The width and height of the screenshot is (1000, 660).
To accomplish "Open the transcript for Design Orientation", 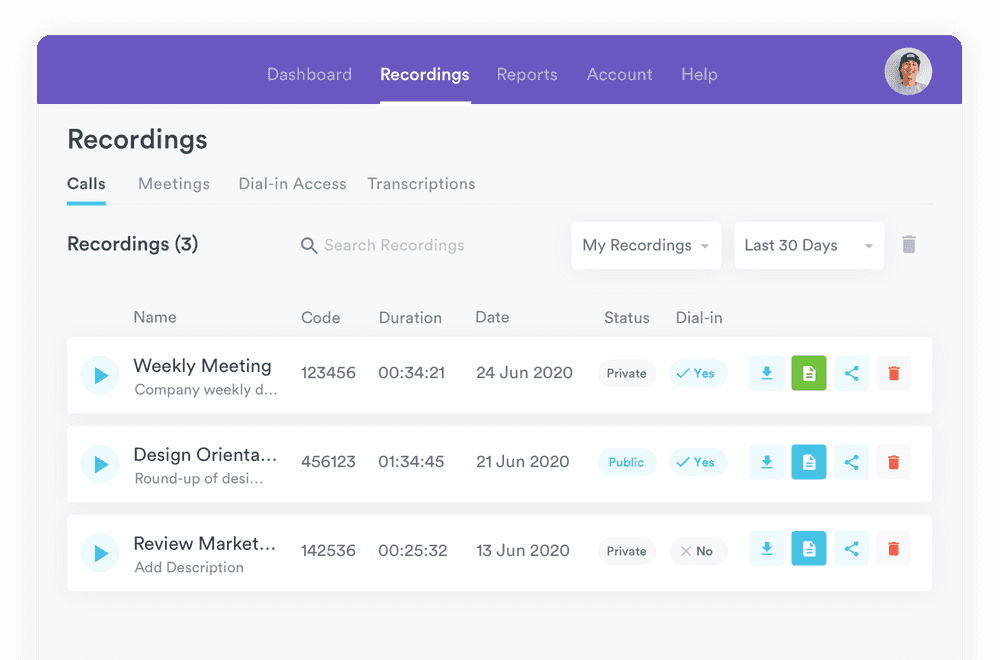I will click(x=809, y=462).
